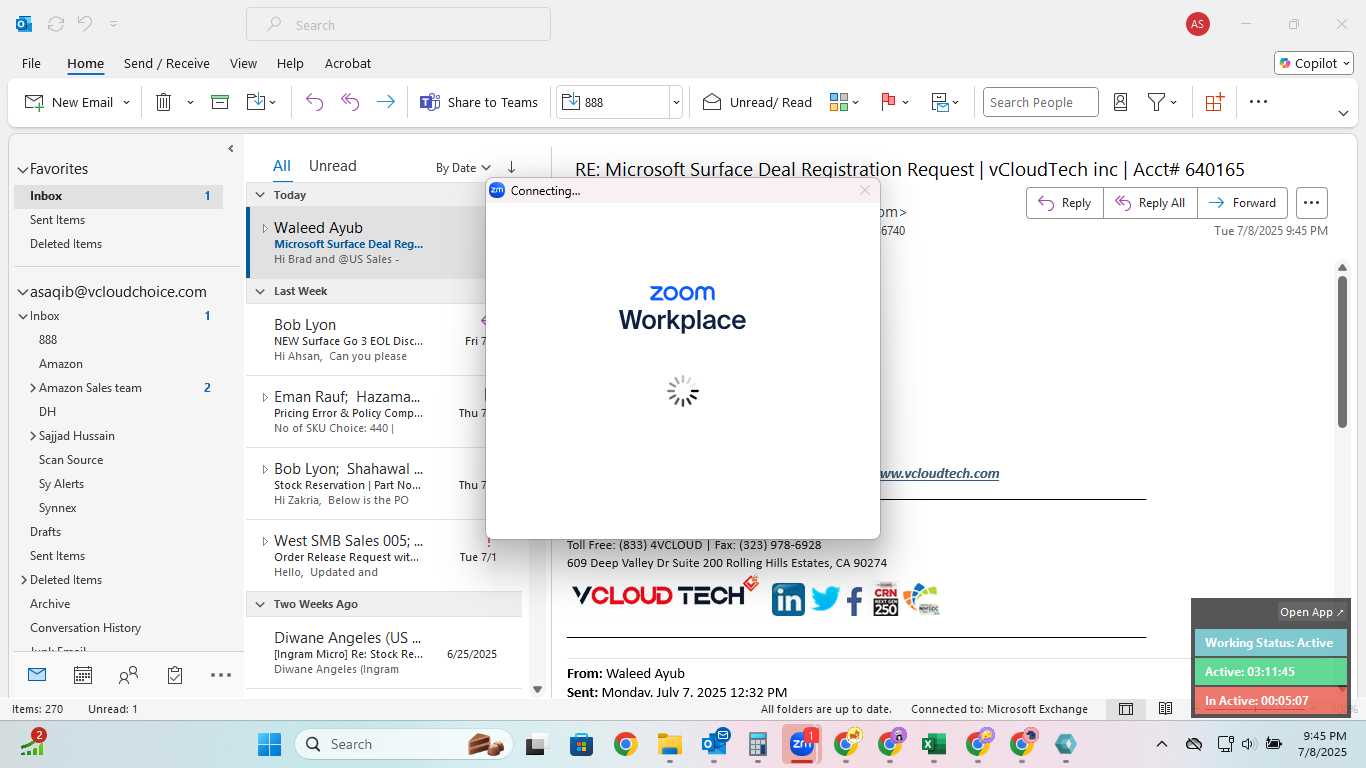The height and width of the screenshot is (768, 1366).
Task: Open the 888 quick steps dropdown
Action: (x=676, y=102)
